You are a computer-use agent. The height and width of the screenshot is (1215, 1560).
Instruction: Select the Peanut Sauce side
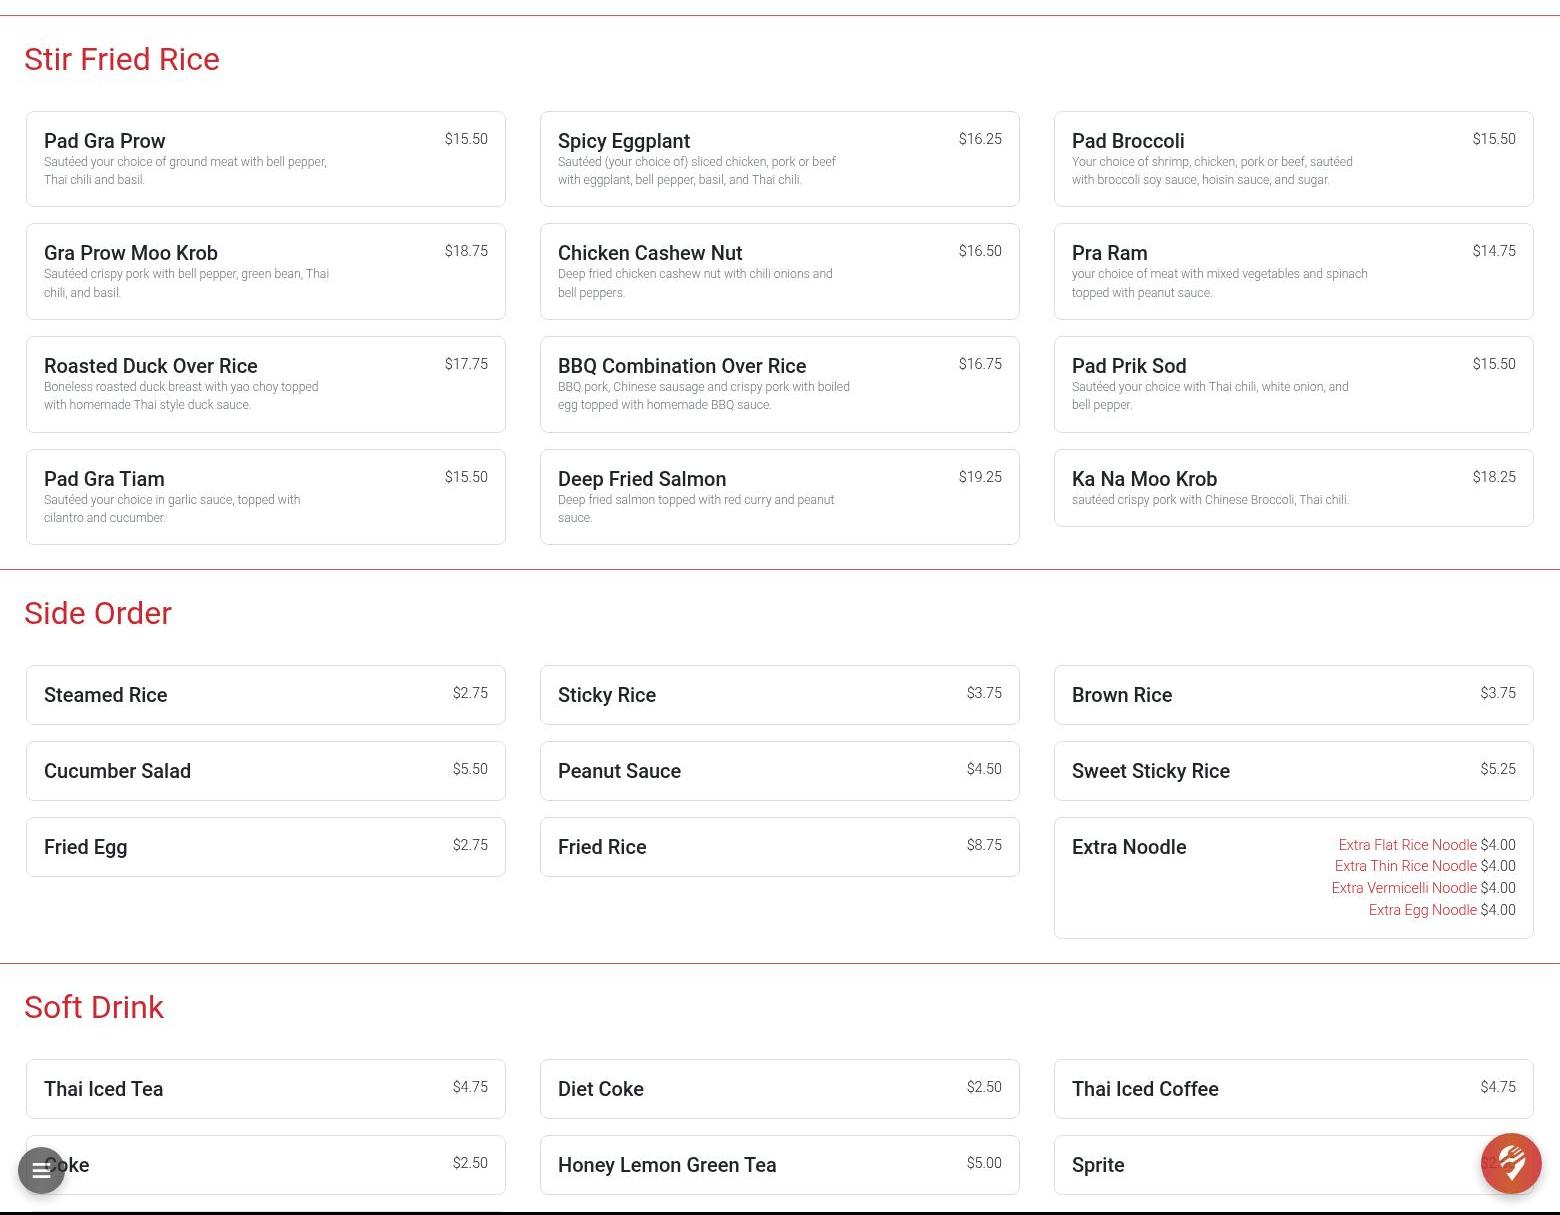tap(780, 771)
